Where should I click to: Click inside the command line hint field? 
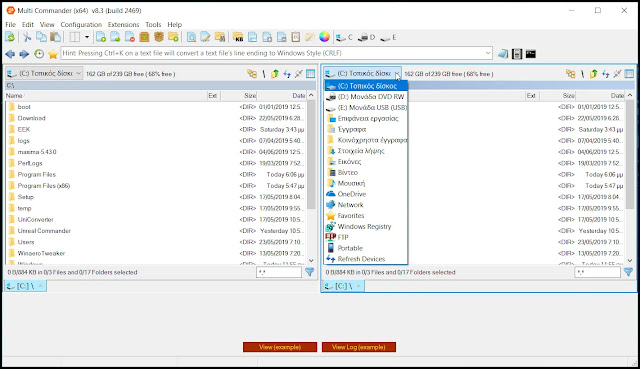pyautogui.click(x=272, y=53)
